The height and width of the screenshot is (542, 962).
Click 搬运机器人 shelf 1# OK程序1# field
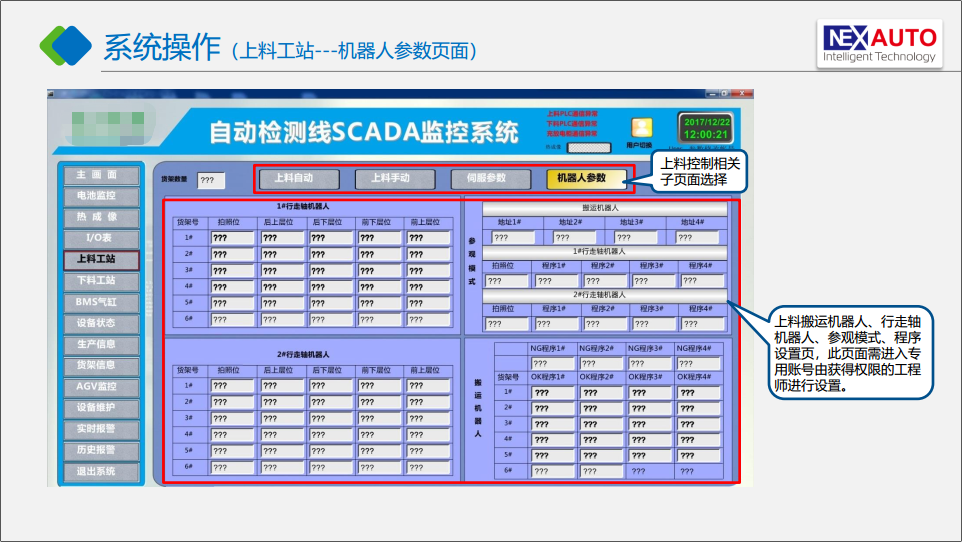552,393
